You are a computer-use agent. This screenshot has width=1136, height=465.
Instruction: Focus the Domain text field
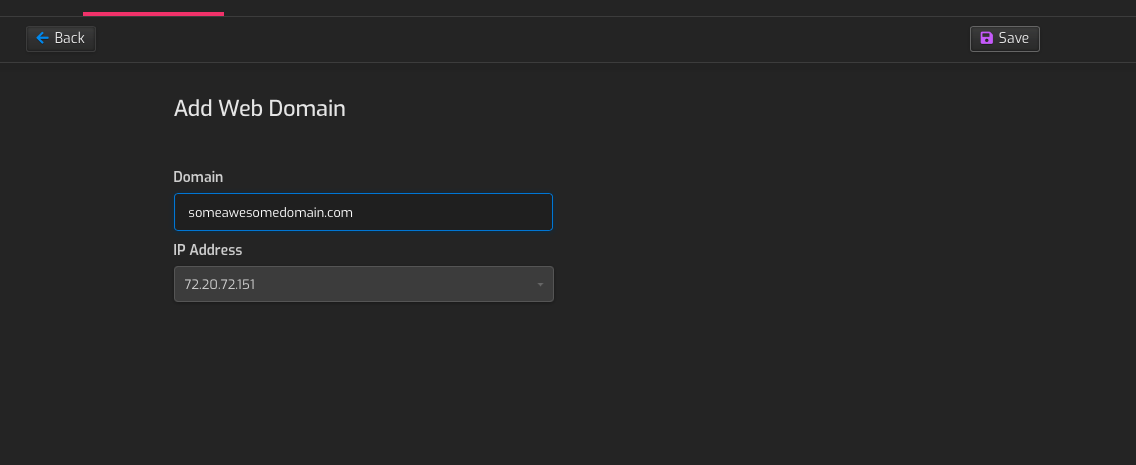click(x=363, y=212)
